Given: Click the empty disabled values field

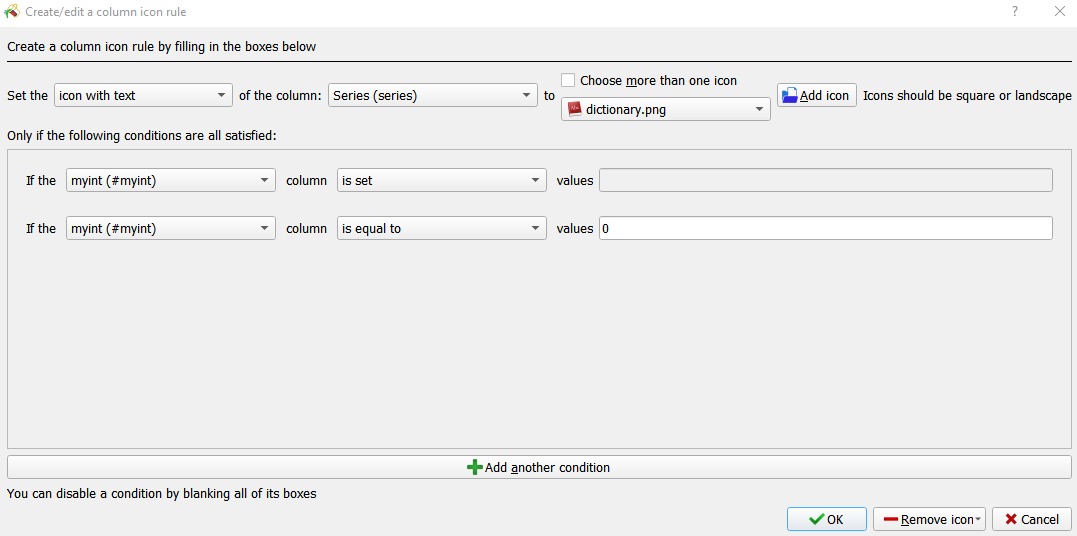Looking at the screenshot, I should 825,181.
